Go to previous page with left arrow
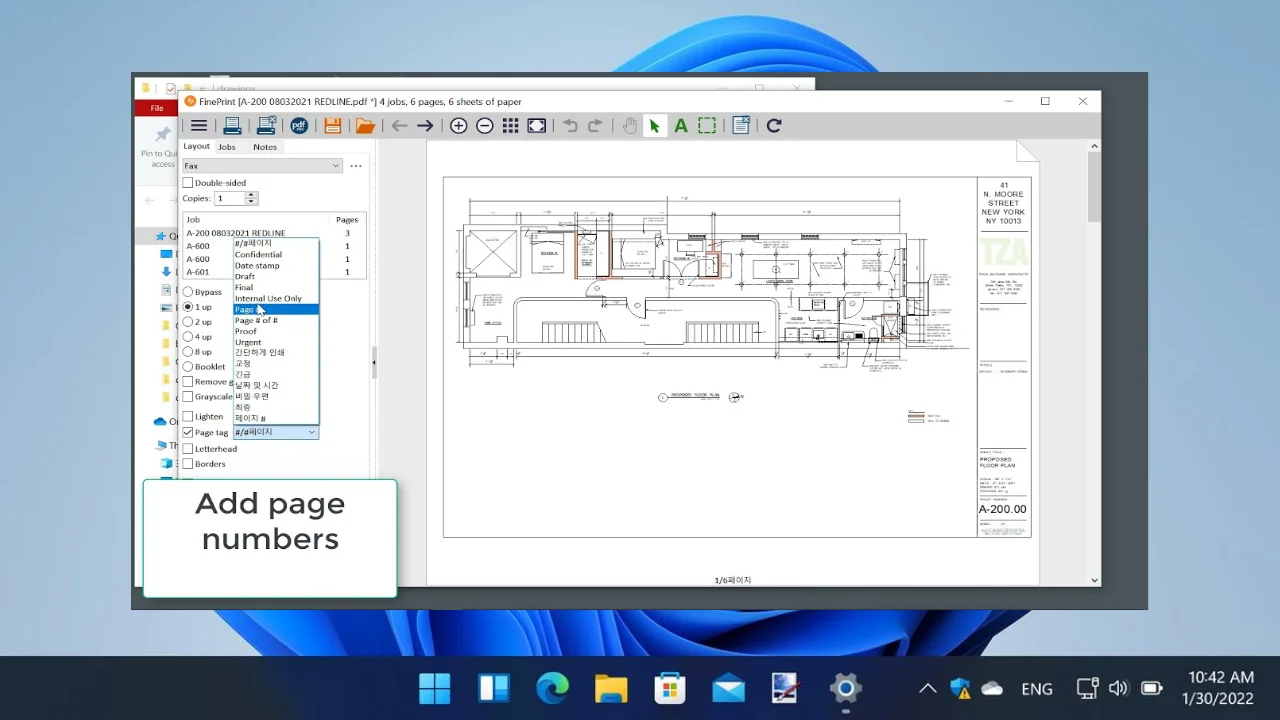Screen dimensions: 1280x720 (399, 126)
